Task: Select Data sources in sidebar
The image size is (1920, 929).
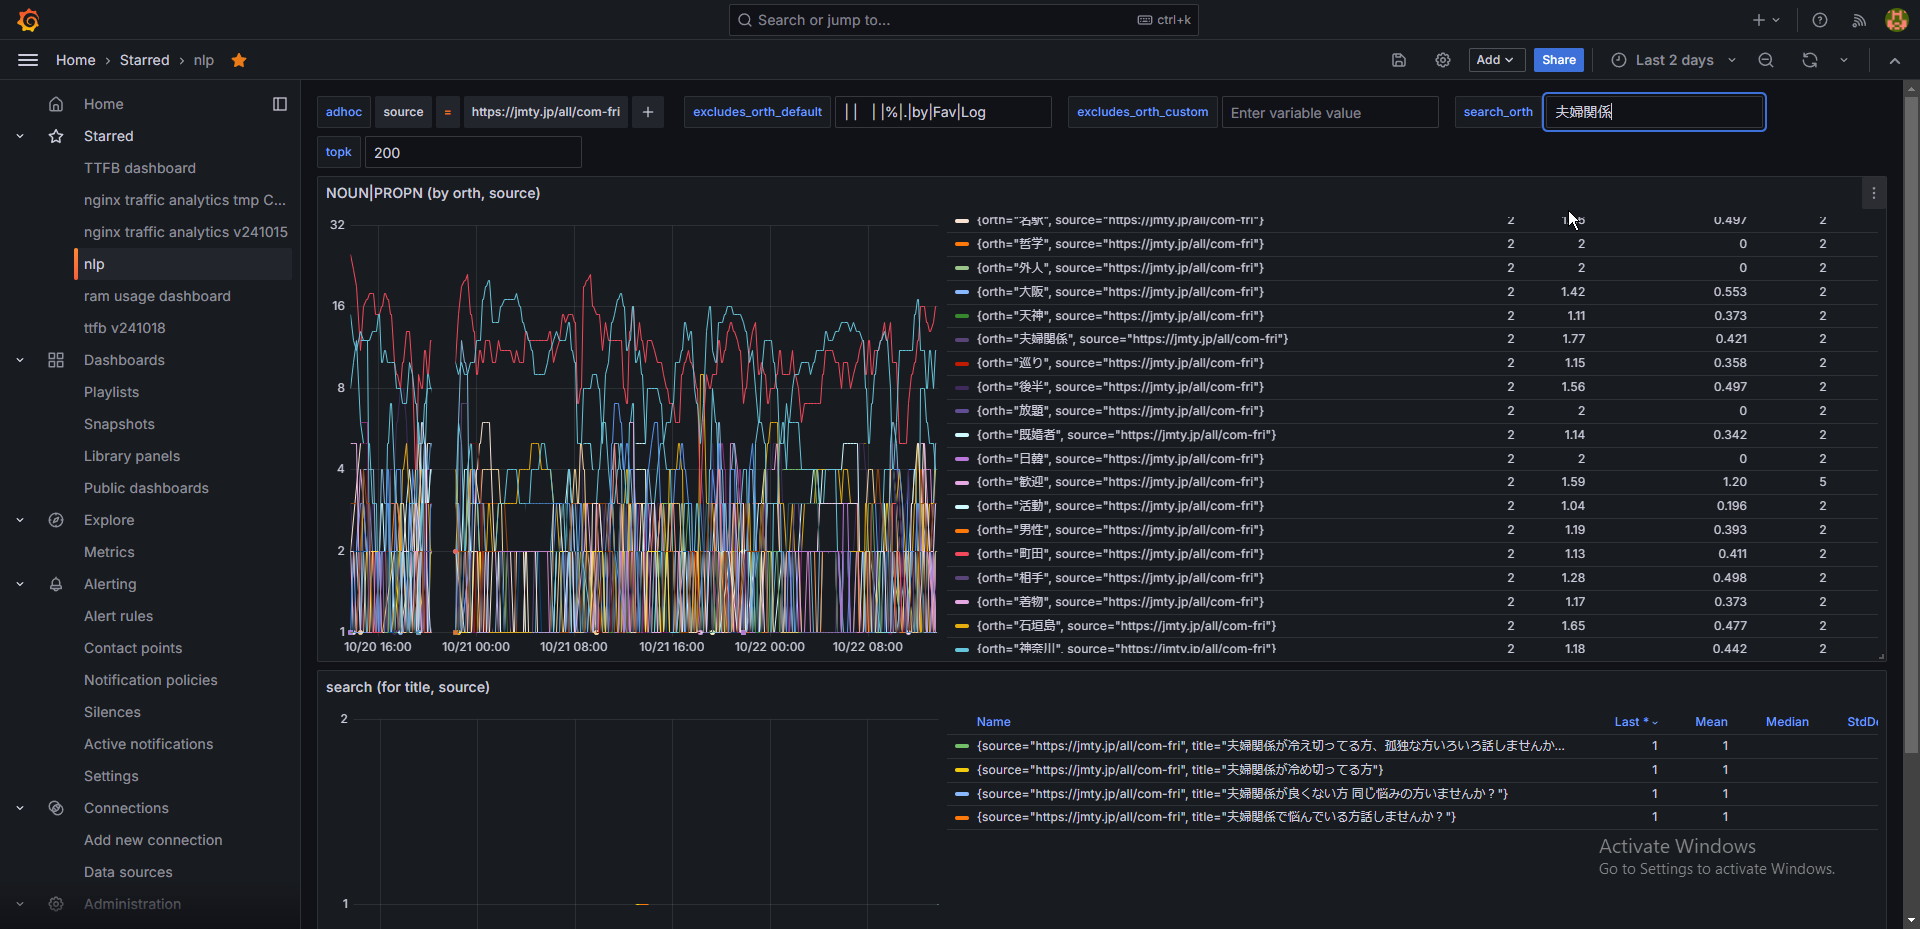Action: pos(128,872)
